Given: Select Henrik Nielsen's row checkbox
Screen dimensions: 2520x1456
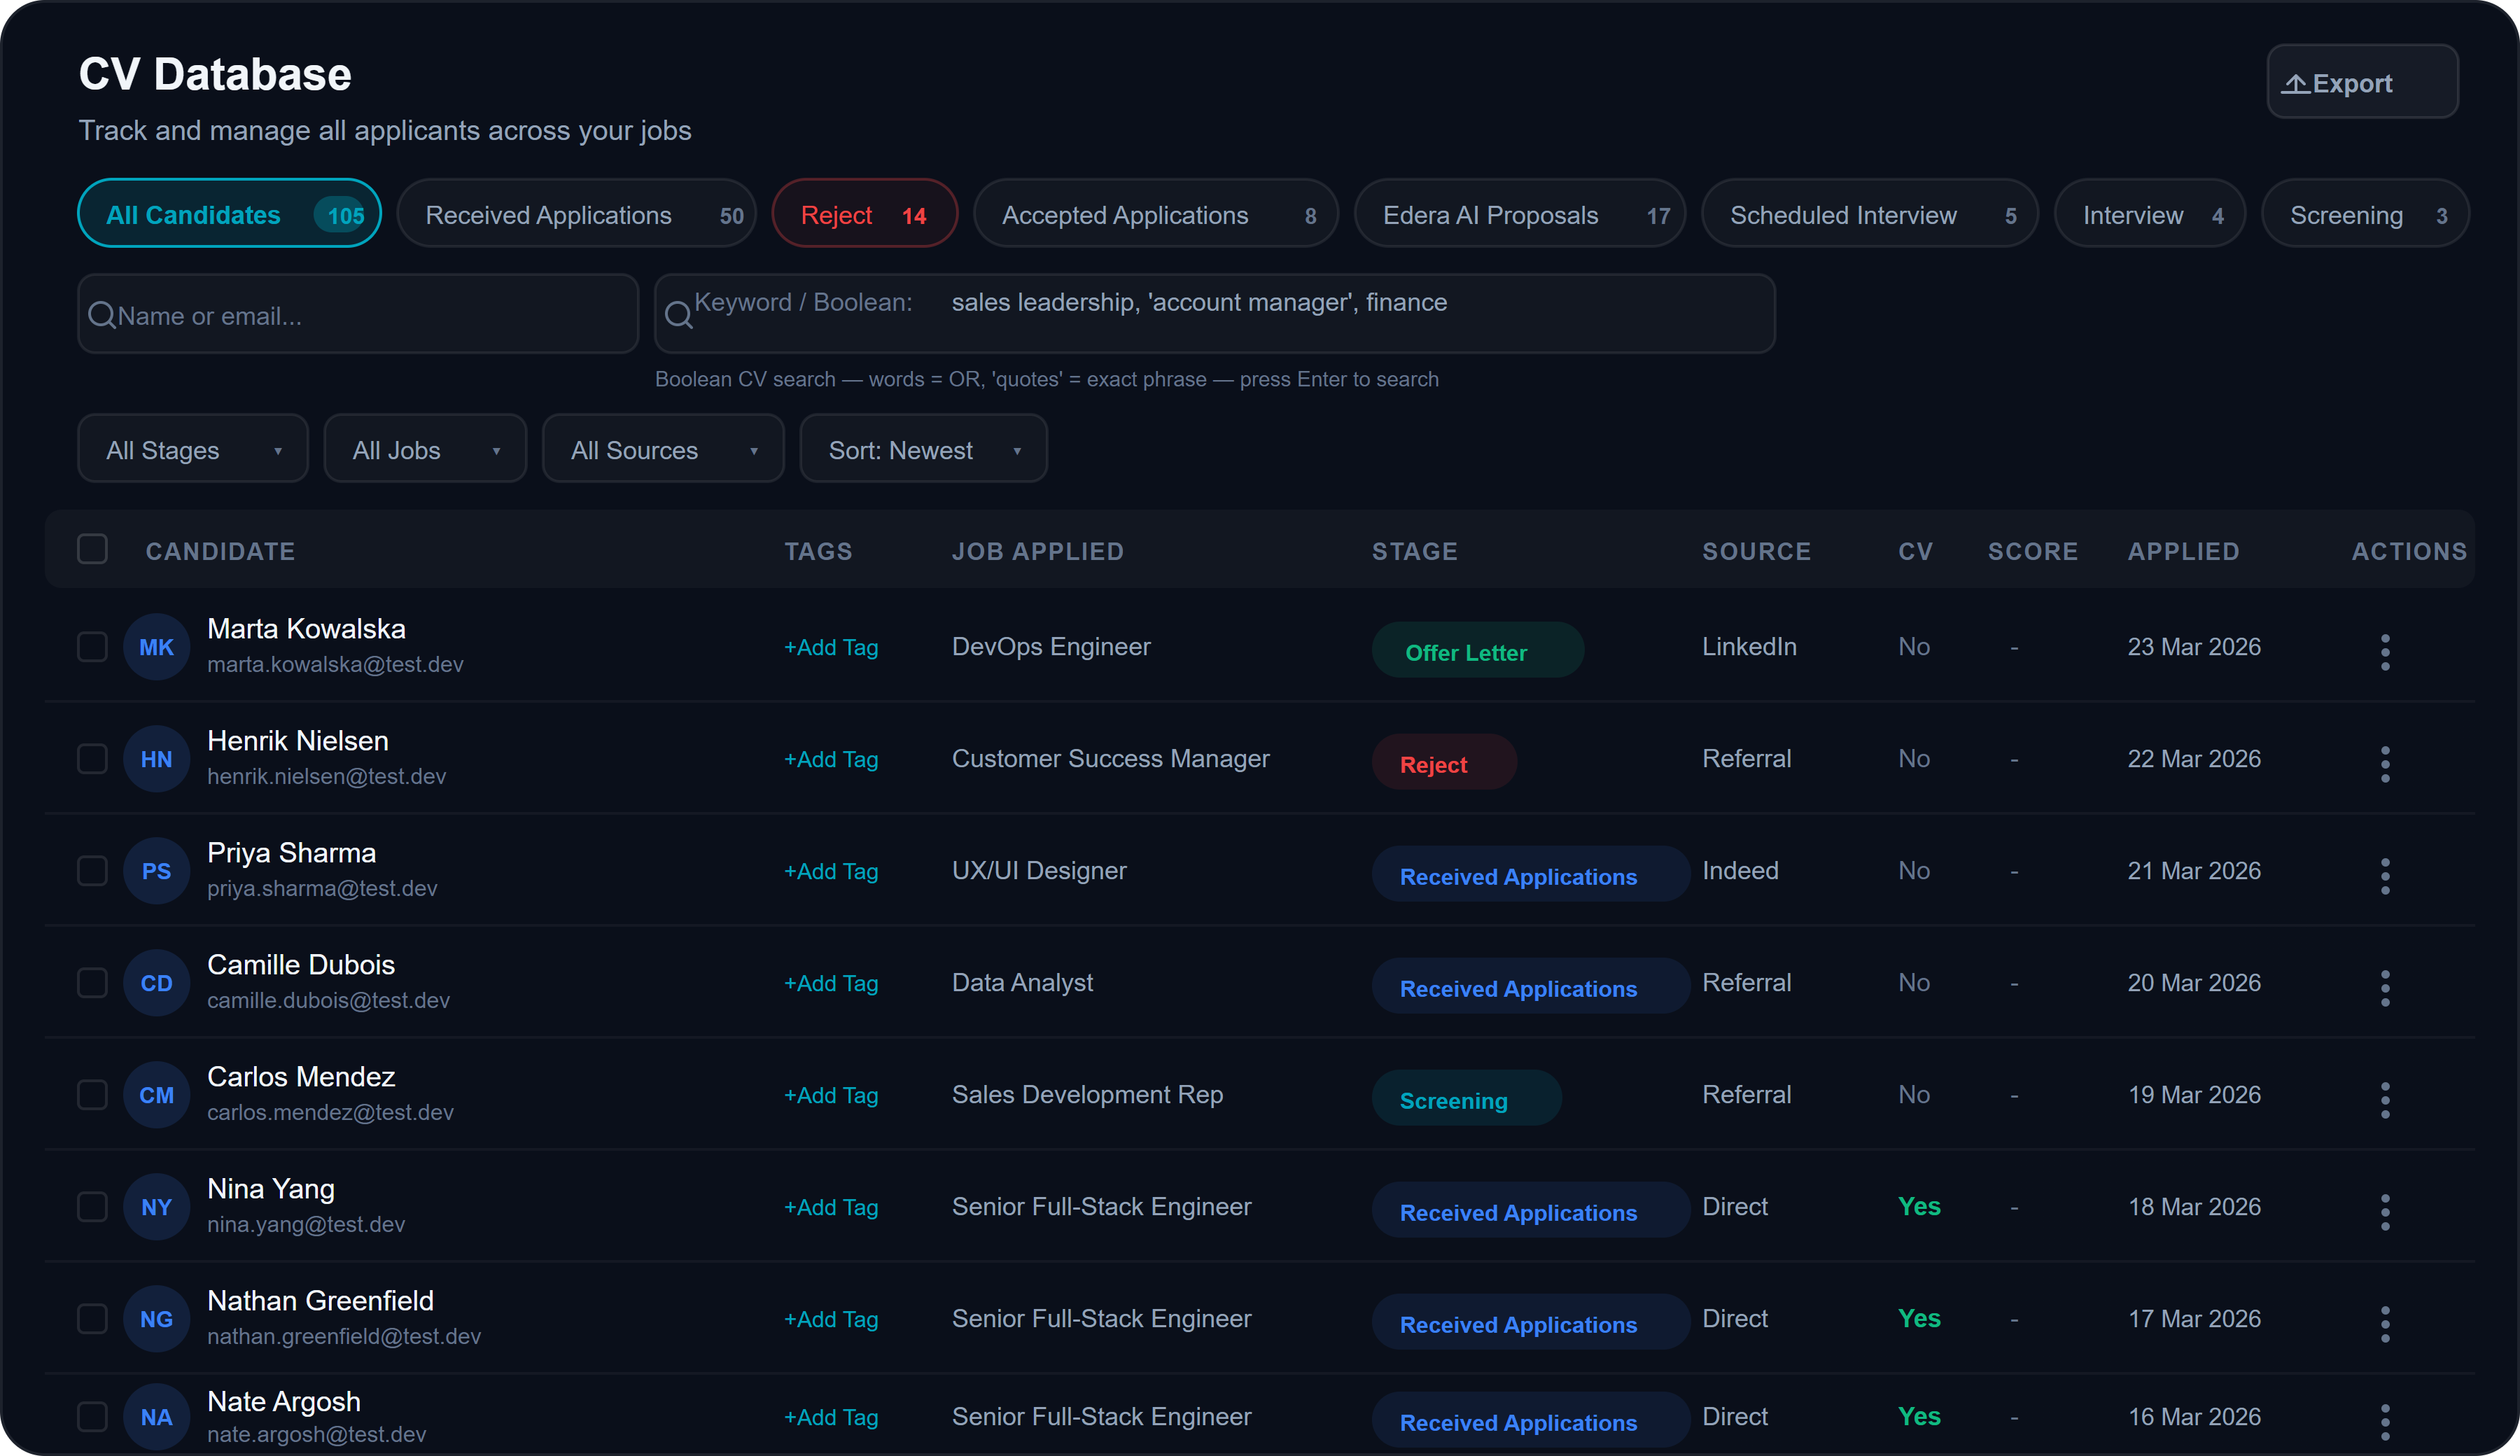Looking at the screenshot, I should 92,759.
